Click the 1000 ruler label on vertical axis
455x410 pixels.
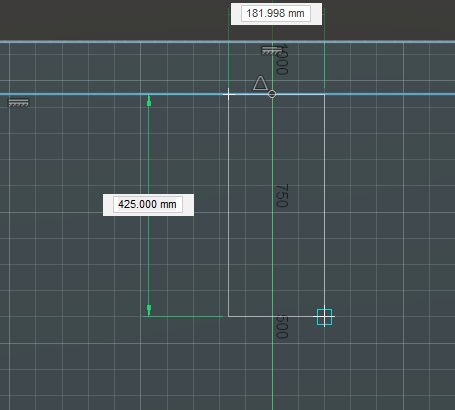tap(282, 60)
